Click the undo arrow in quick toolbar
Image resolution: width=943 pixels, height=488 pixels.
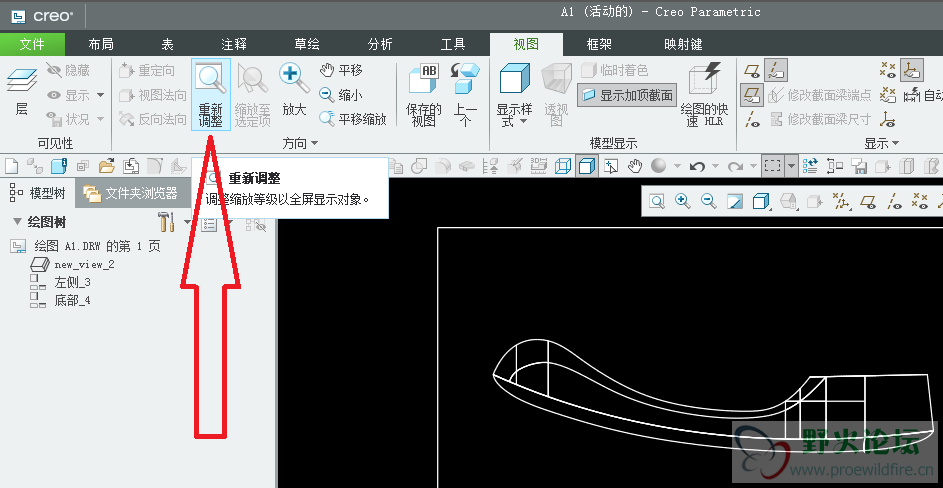[697, 166]
